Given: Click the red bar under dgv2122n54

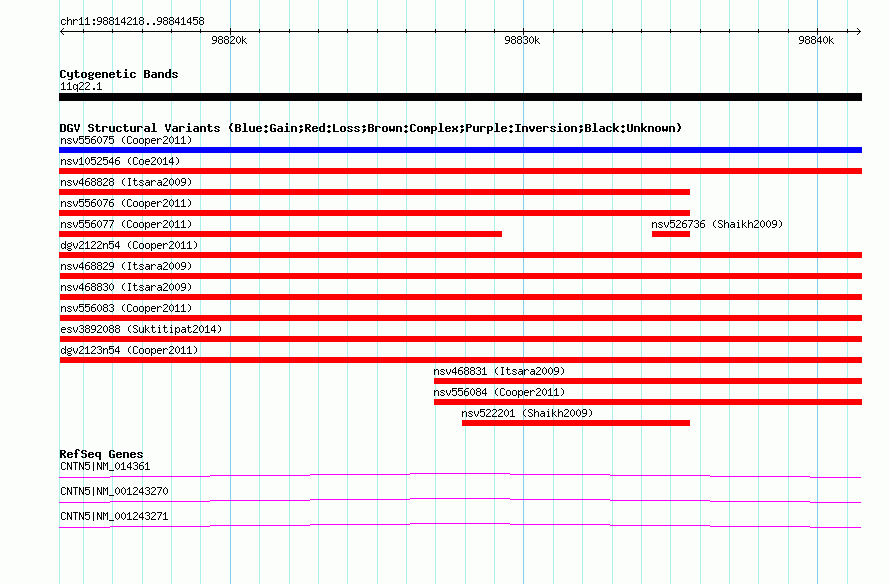Looking at the screenshot, I should pyautogui.click(x=460, y=255).
